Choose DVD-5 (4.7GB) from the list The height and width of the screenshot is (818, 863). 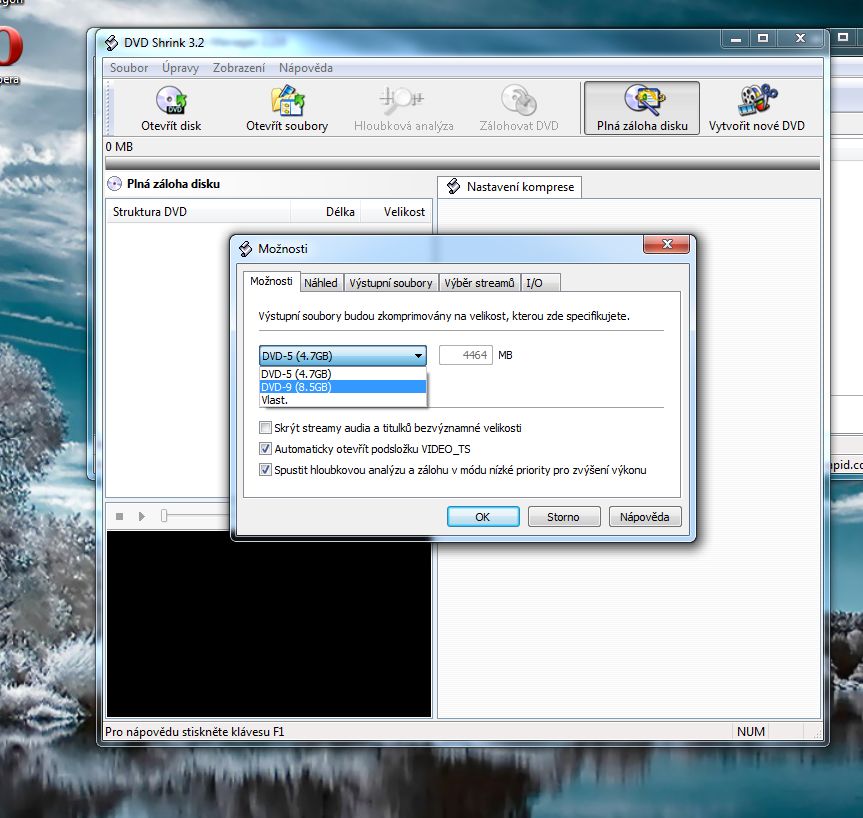(x=342, y=374)
